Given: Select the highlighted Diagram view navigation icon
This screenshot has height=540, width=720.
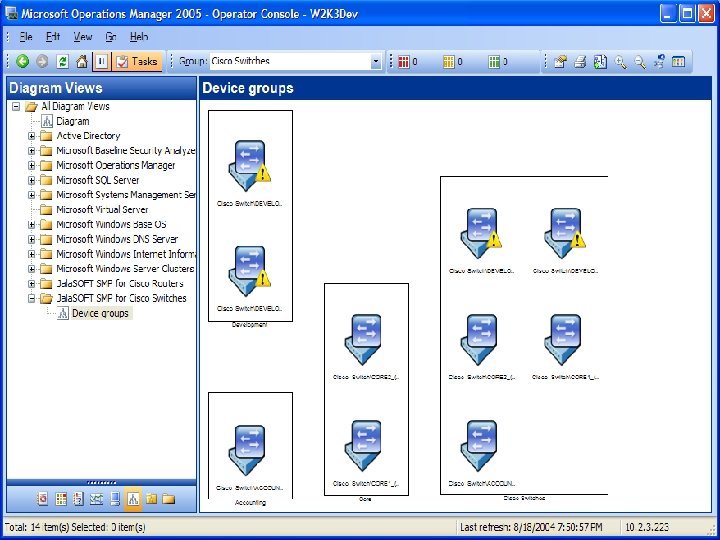Looking at the screenshot, I should coord(133,499).
